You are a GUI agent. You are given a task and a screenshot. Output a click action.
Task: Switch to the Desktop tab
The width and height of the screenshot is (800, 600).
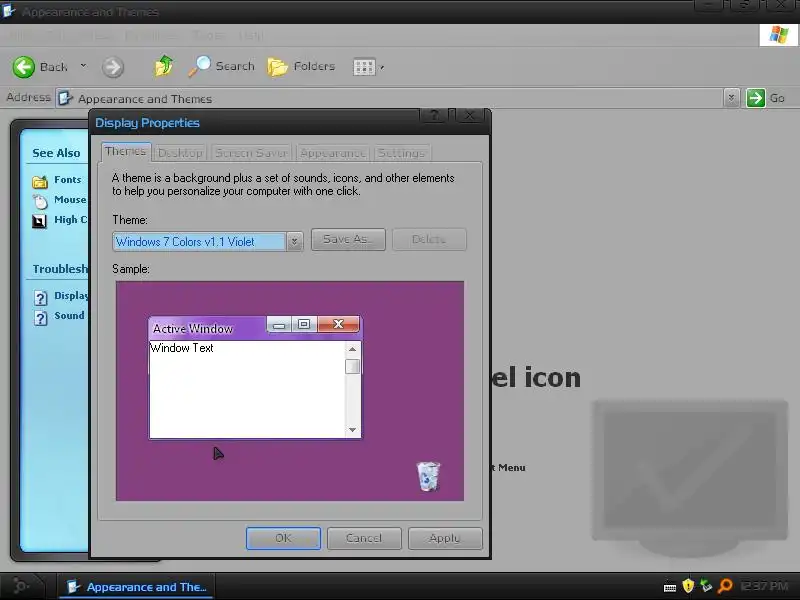pos(180,153)
